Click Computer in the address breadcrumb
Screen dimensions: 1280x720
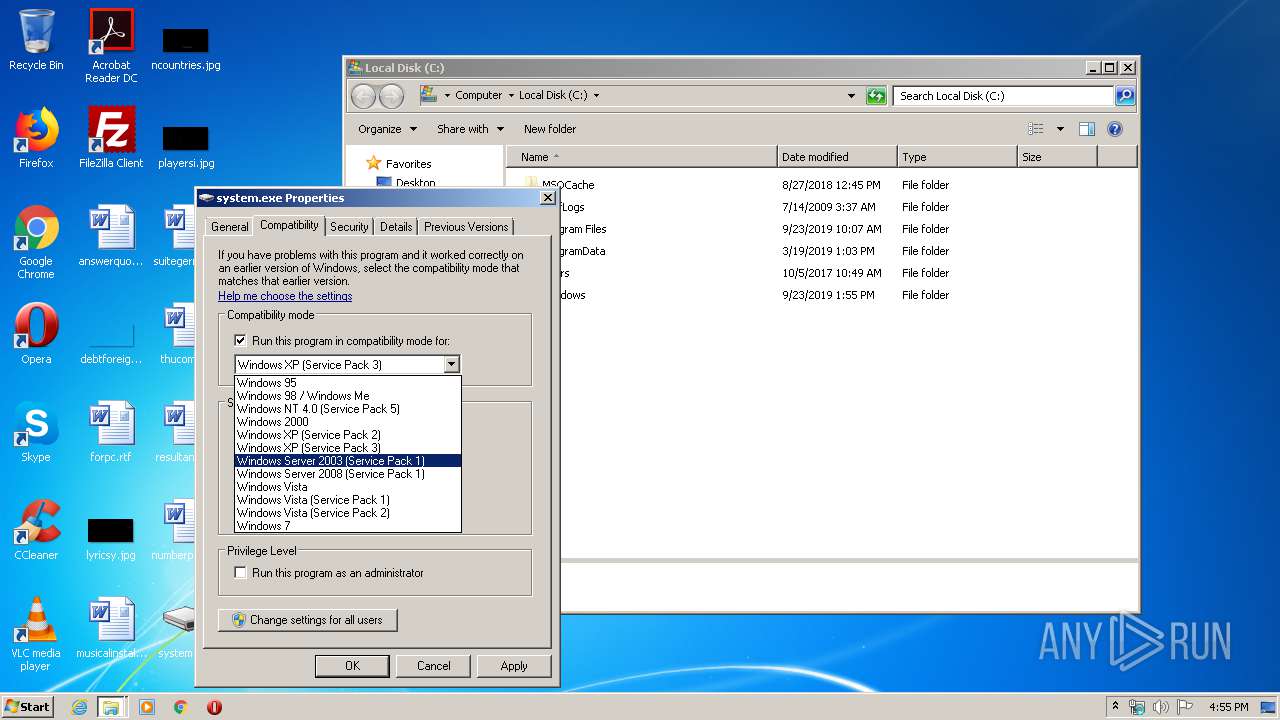tap(478, 96)
